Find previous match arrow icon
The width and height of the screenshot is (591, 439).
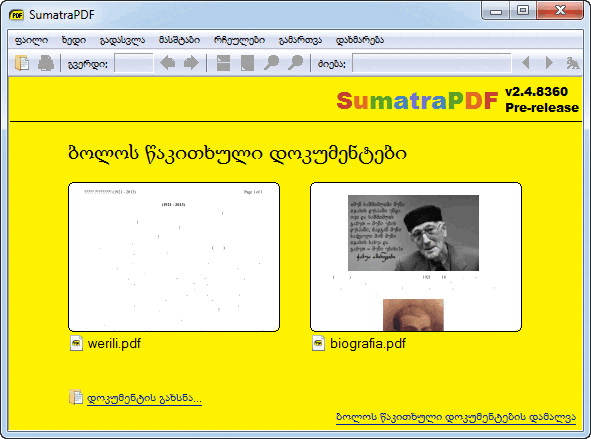coord(526,63)
